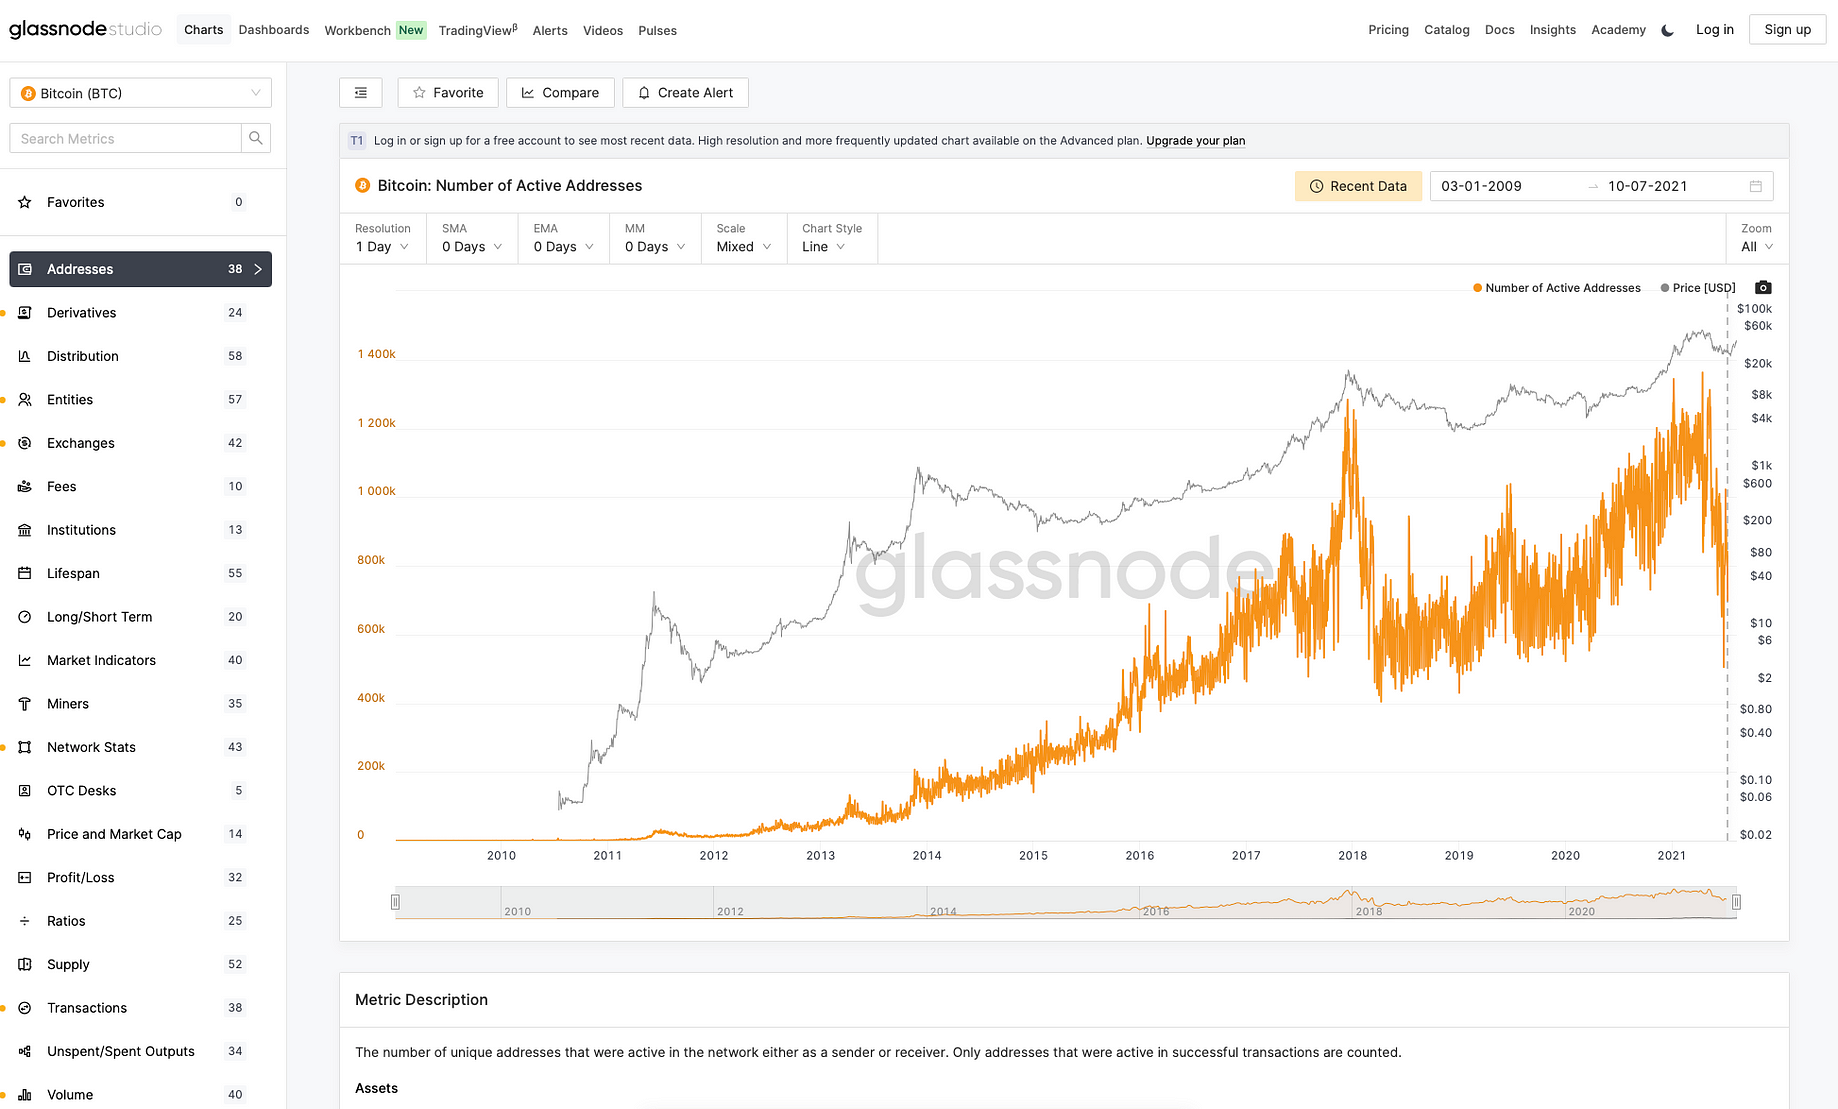
Task: Click the Miners category icon
Action: 25,704
